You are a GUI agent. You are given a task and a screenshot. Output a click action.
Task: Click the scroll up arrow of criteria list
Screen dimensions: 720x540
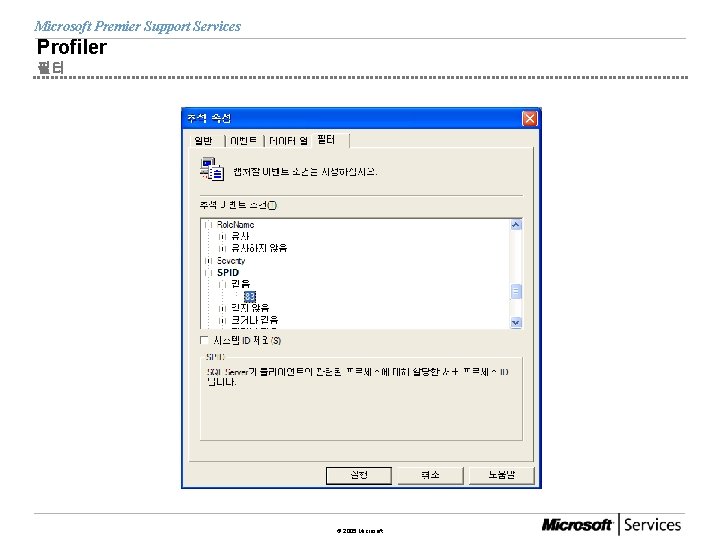pos(516,225)
